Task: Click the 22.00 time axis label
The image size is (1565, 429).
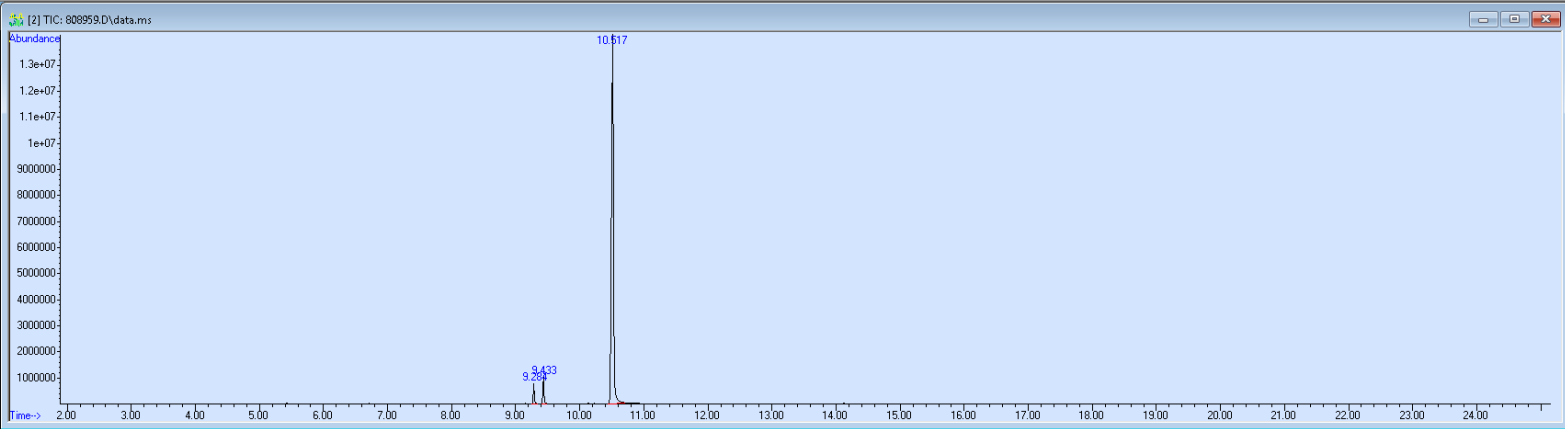Action: coord(1347,414)
